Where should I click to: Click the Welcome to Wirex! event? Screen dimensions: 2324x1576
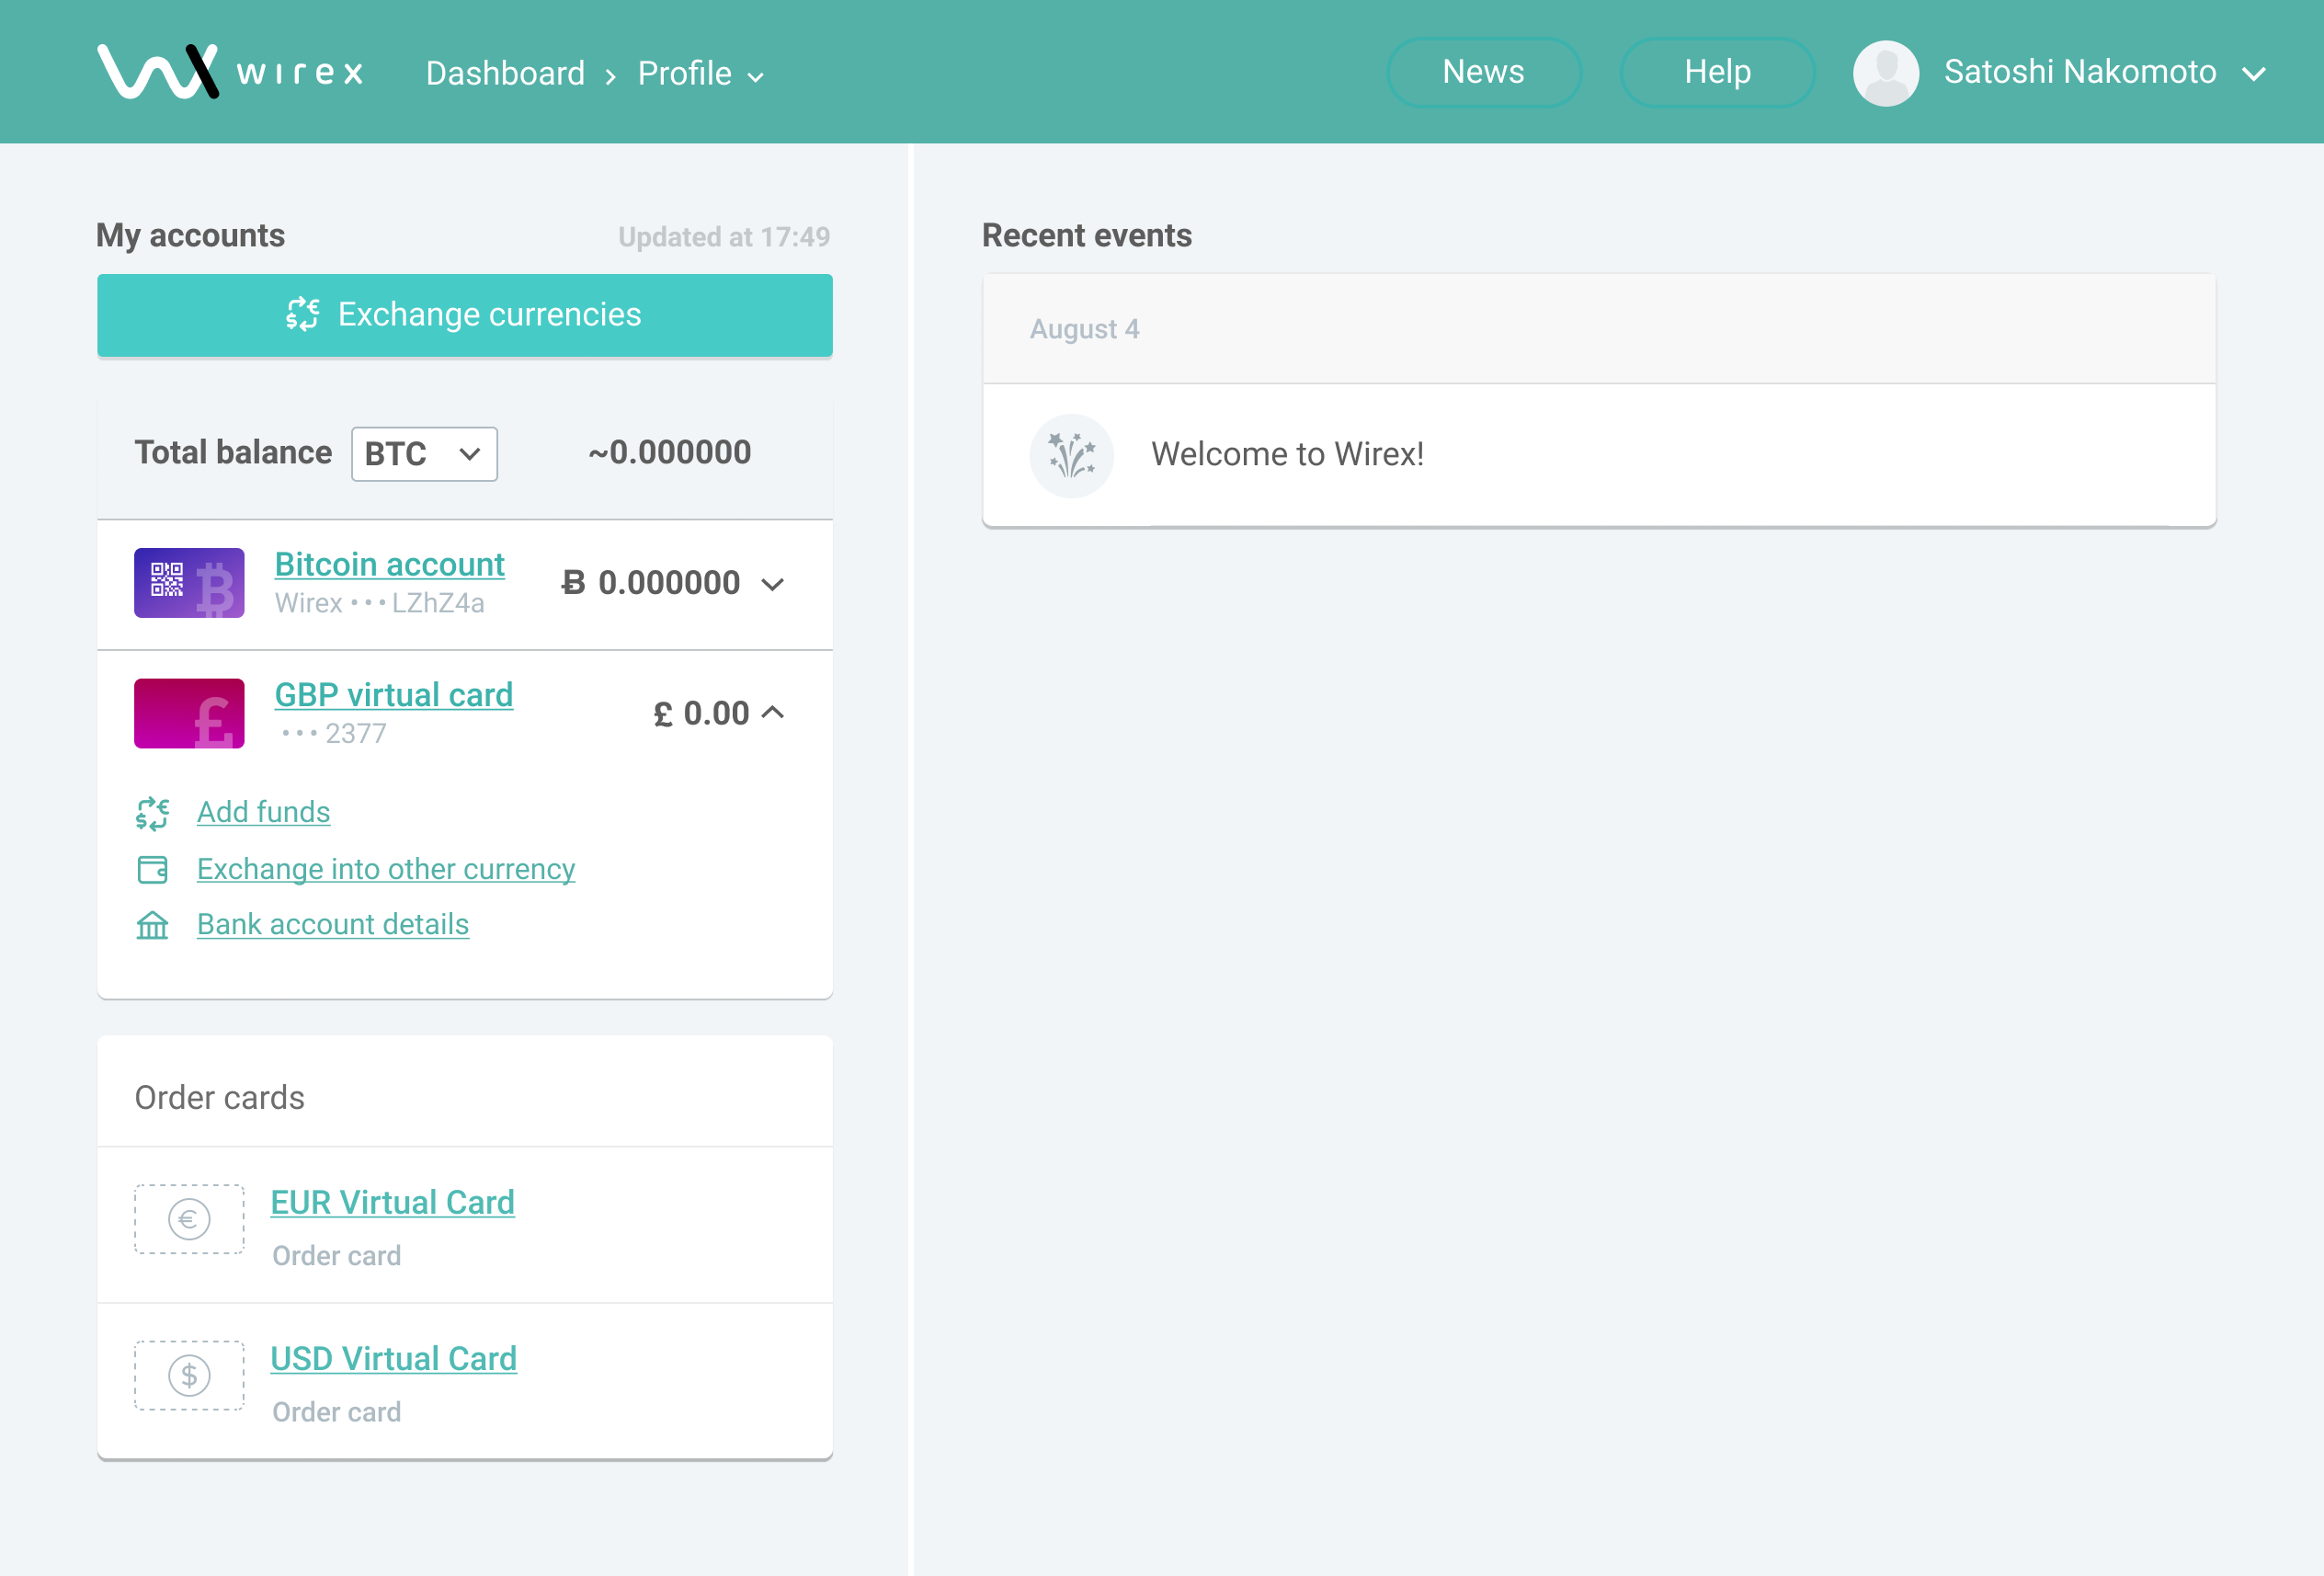[x=1599, y=455]
